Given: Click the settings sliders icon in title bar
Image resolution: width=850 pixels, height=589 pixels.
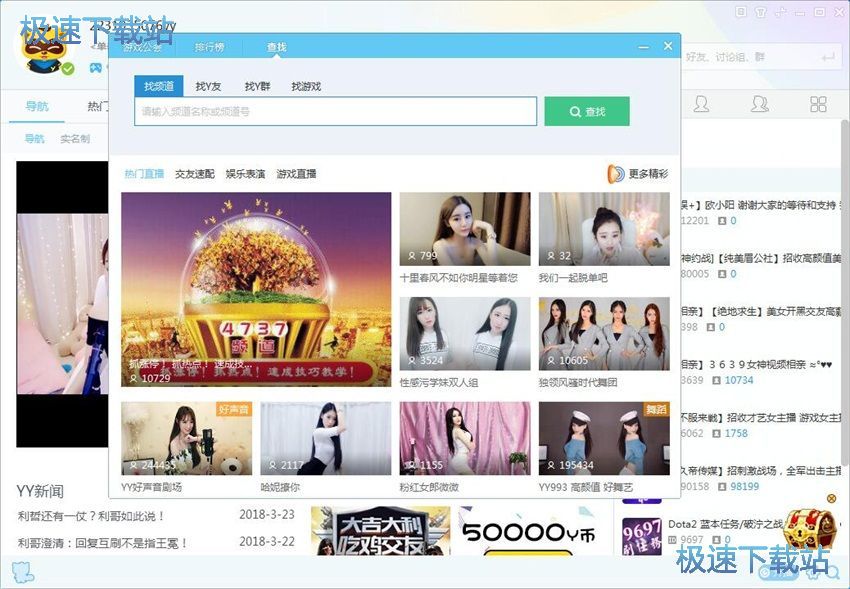Looking at the screenshot, I should [x=781, y=12].
